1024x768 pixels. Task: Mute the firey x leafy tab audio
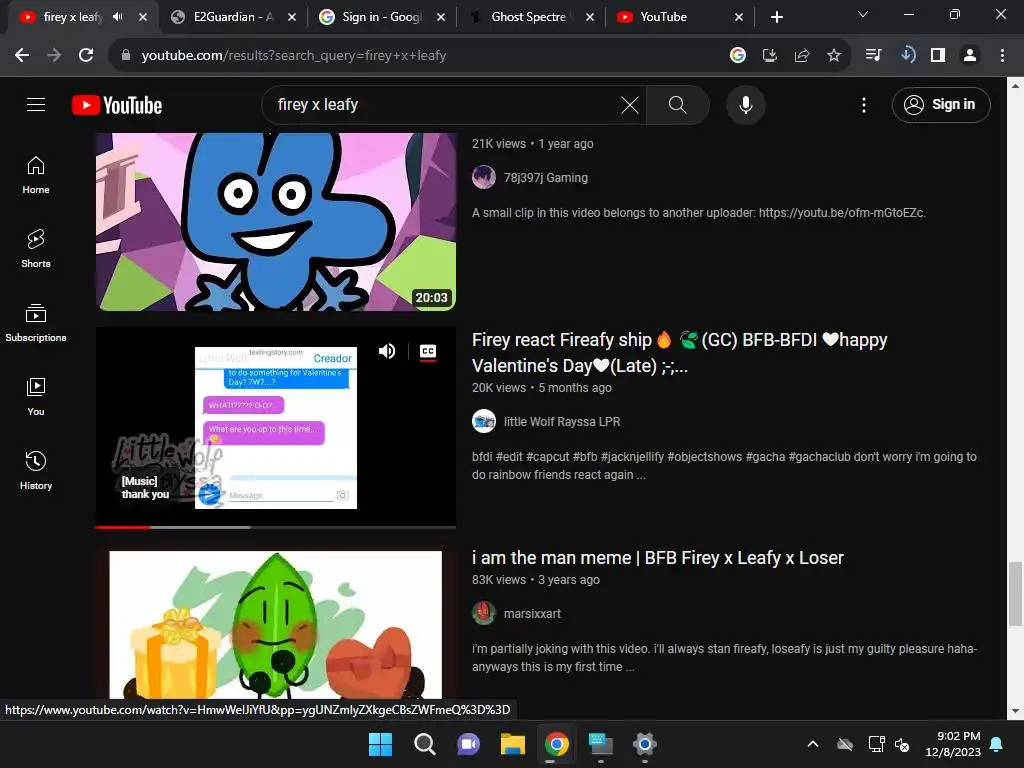[118, 17]
